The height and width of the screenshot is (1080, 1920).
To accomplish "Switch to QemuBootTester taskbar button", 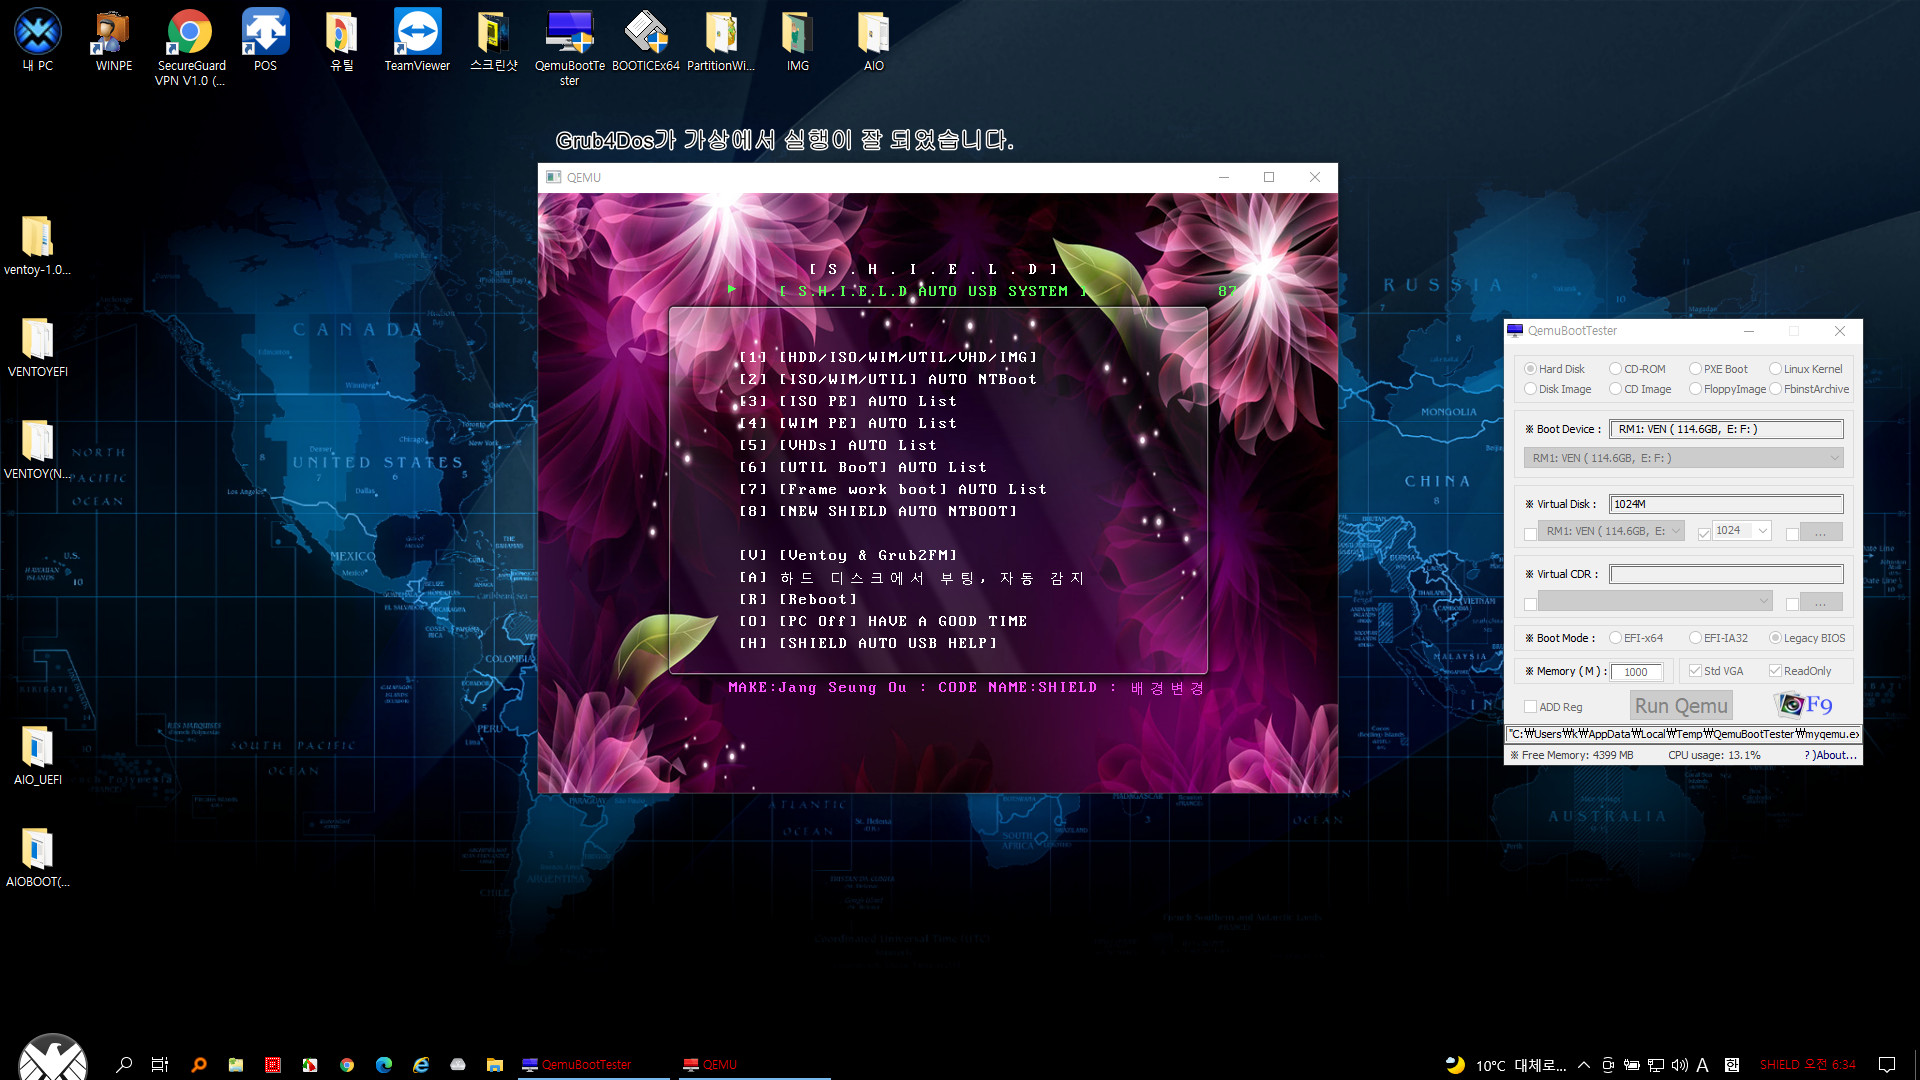I will click(x=594, y=1065).
